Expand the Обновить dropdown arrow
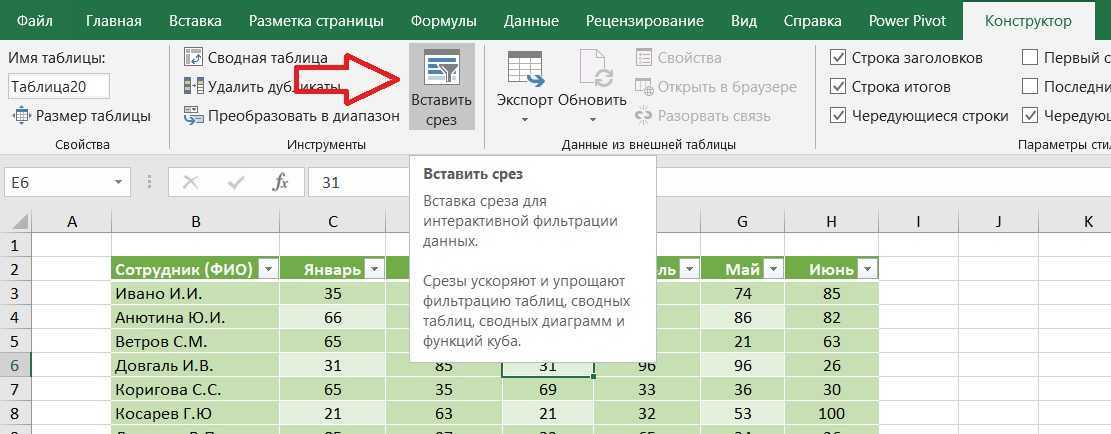The image size is (1111, 434). [592, 120]
